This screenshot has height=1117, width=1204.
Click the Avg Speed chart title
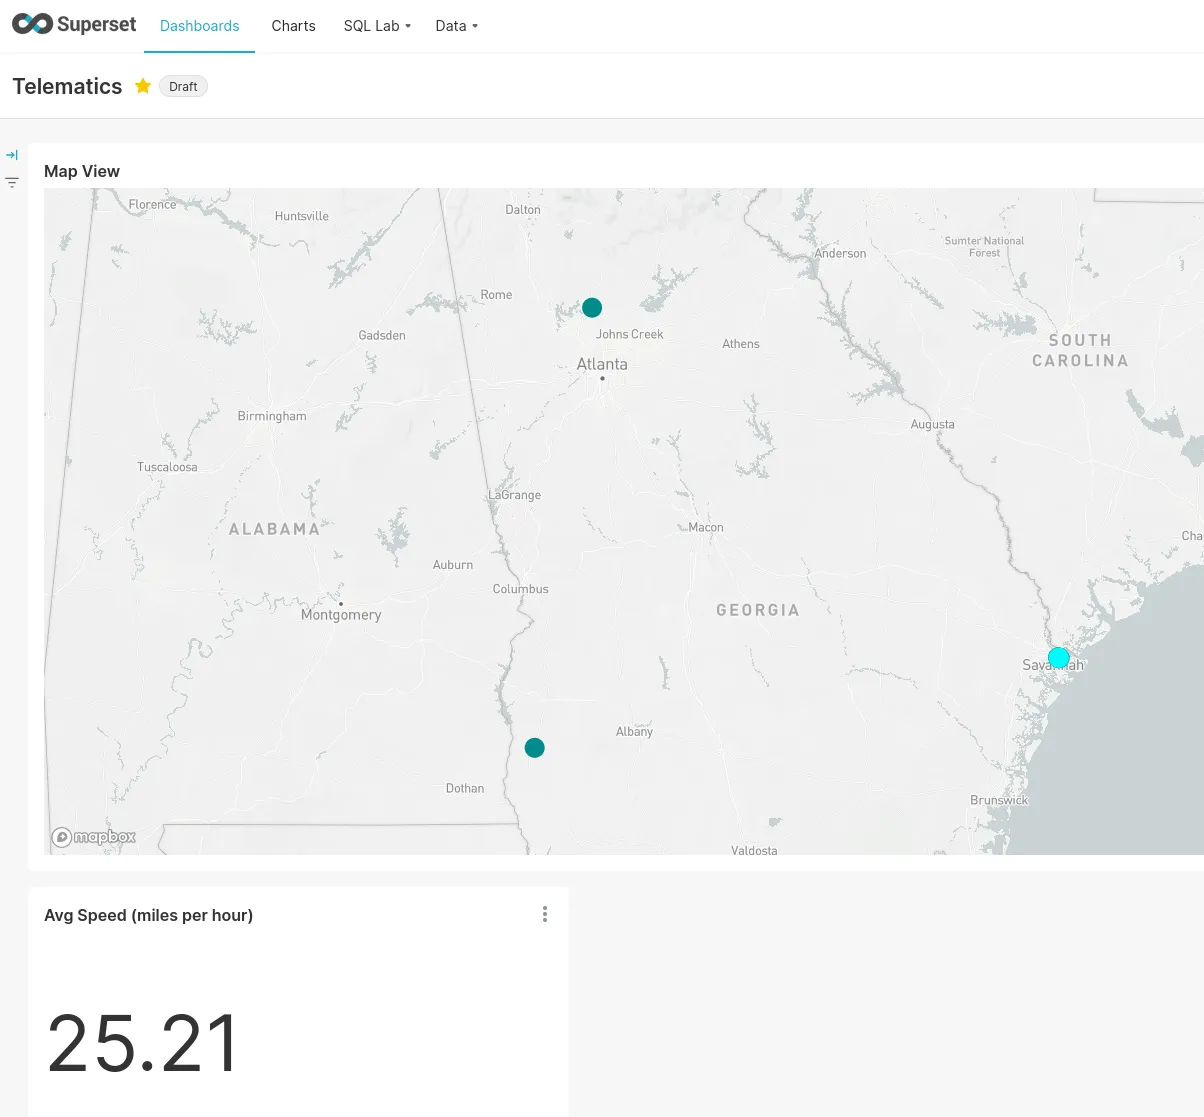coord(148,915)
